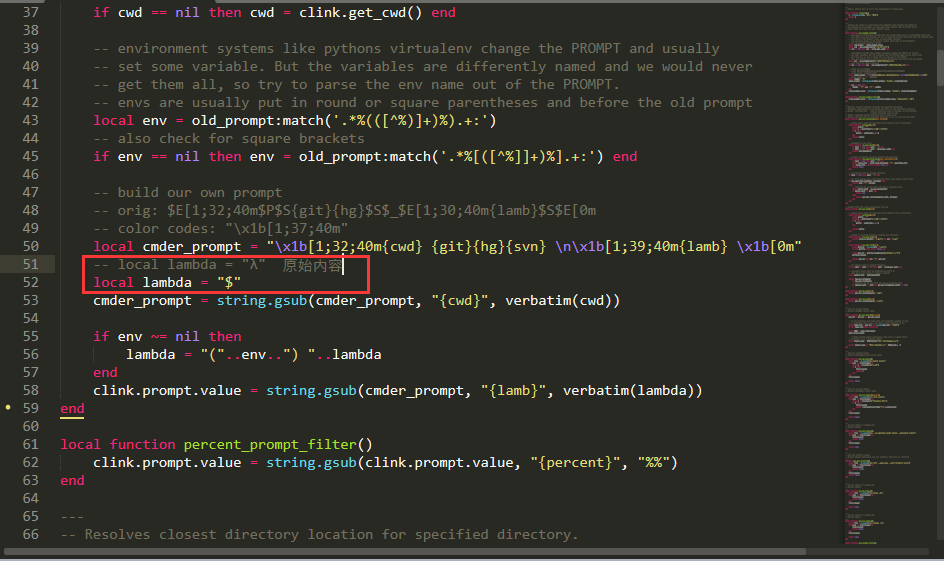Click line number 61 in the gutter
The width and height of the screenshot is (944, 561).
(30, 444)
